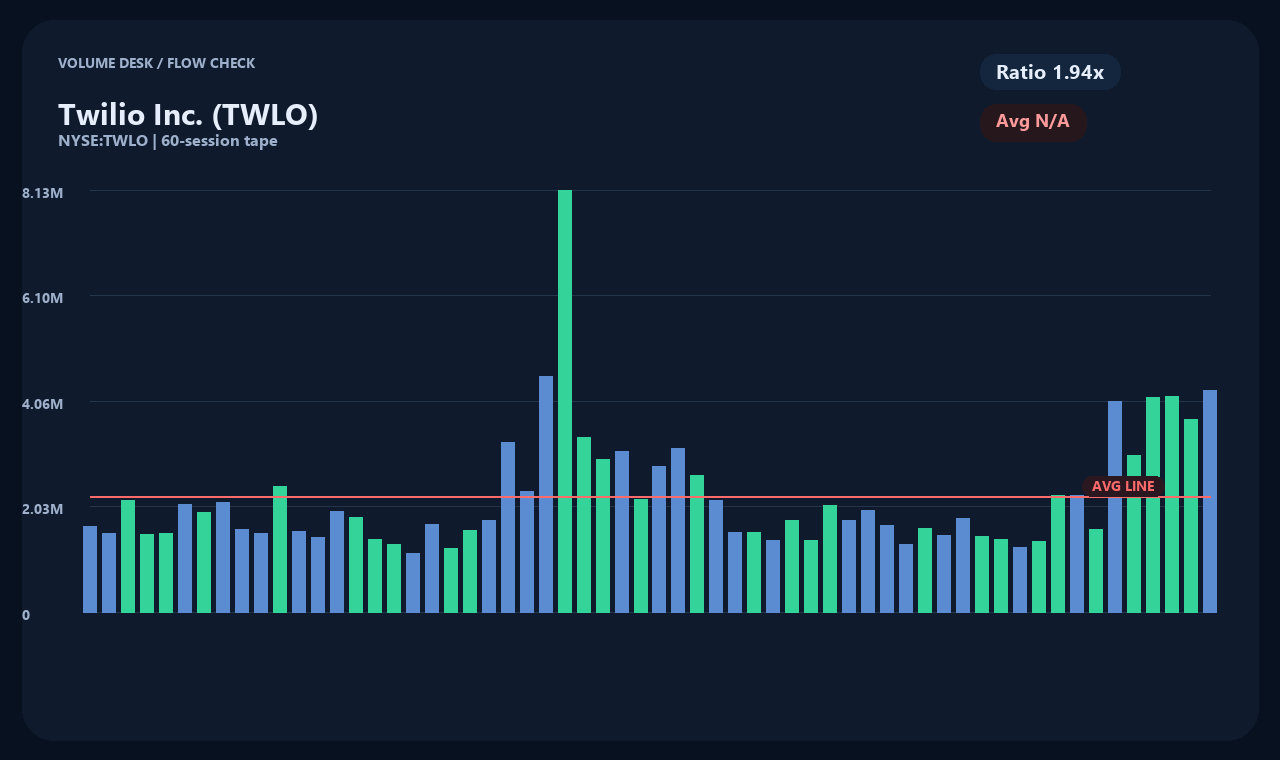Screen dimensions: 1280x760
Task: Click the VOLUME DESK / FLOW CHECK header
Action: click(157, 63)
